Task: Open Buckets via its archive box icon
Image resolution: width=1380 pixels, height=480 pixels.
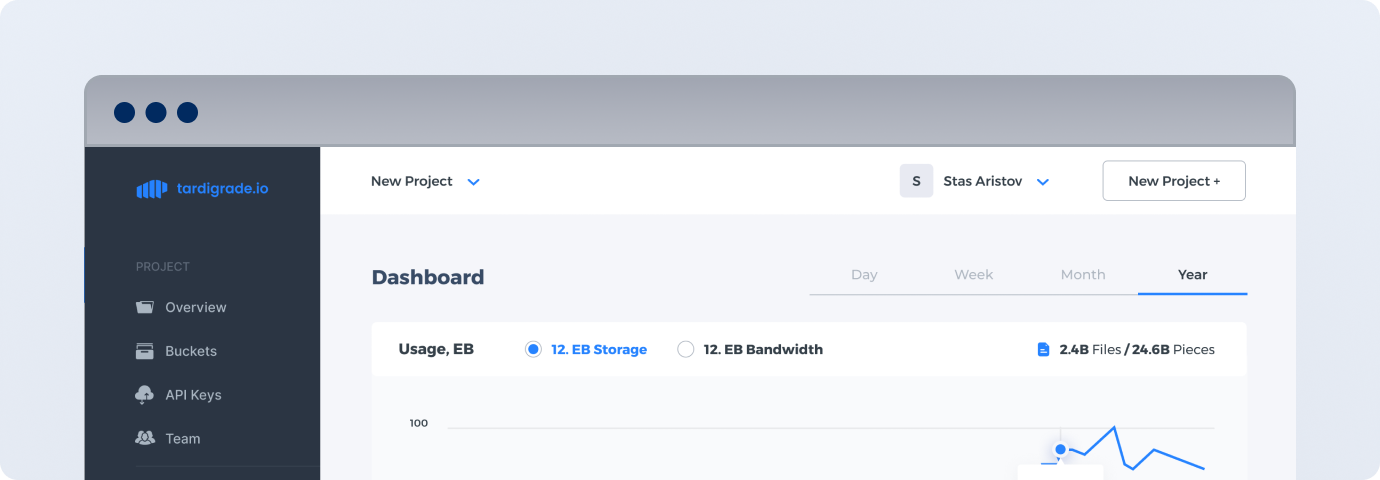Action: (x=145, y=351)
